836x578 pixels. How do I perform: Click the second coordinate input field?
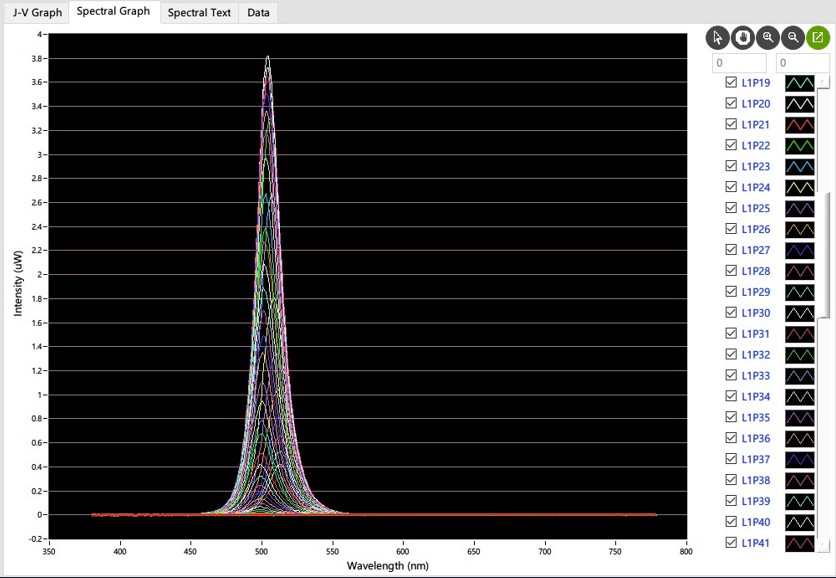click(x=802, y=63)
